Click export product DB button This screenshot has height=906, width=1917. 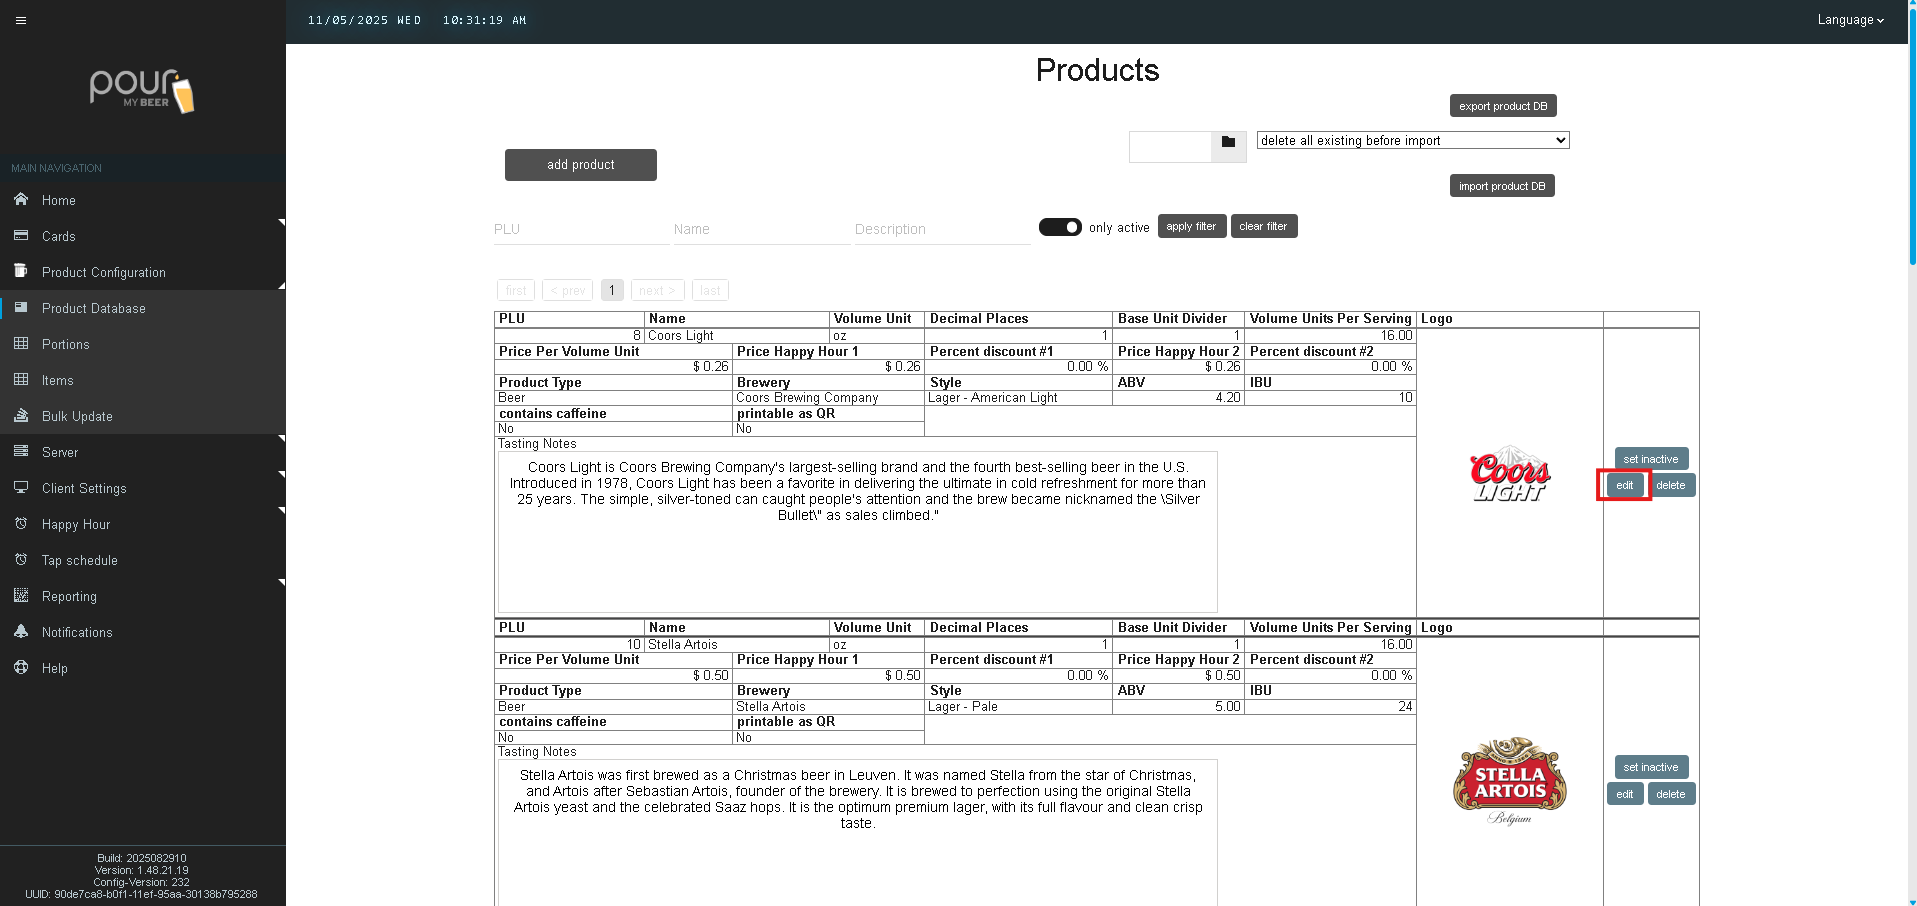click(x=1502, y=106)
